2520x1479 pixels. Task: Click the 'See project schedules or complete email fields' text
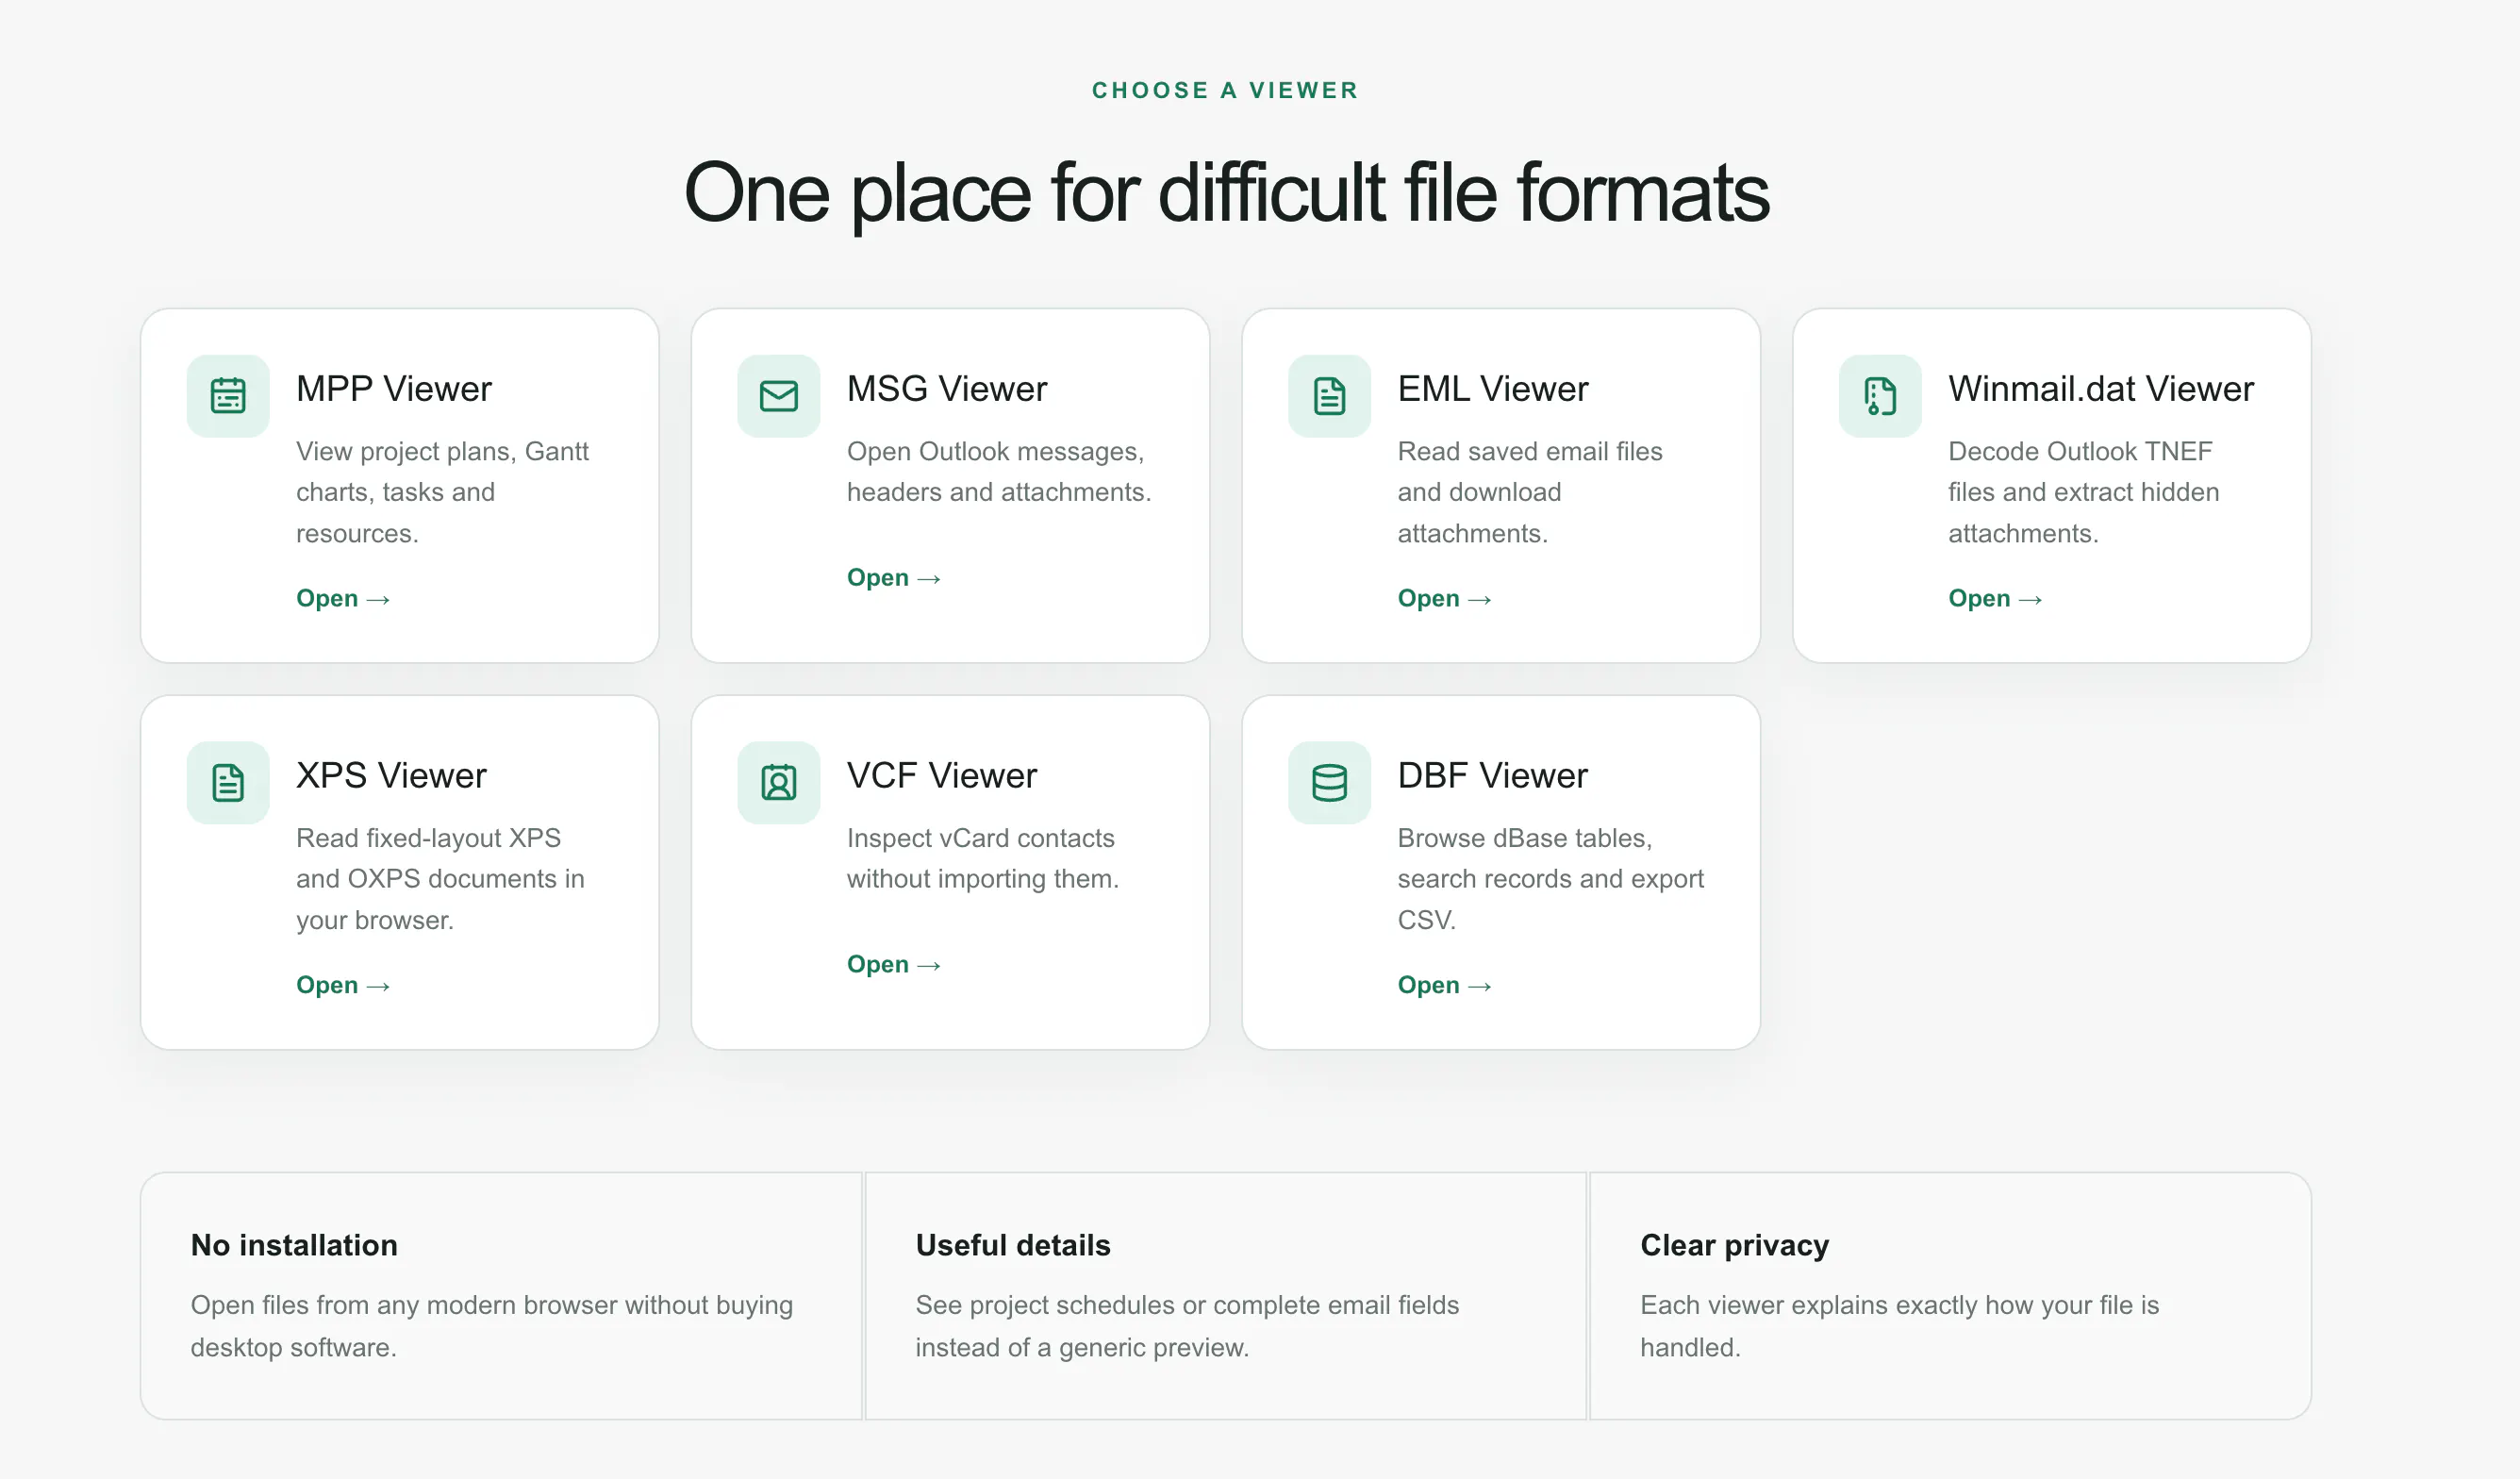1187,1326
